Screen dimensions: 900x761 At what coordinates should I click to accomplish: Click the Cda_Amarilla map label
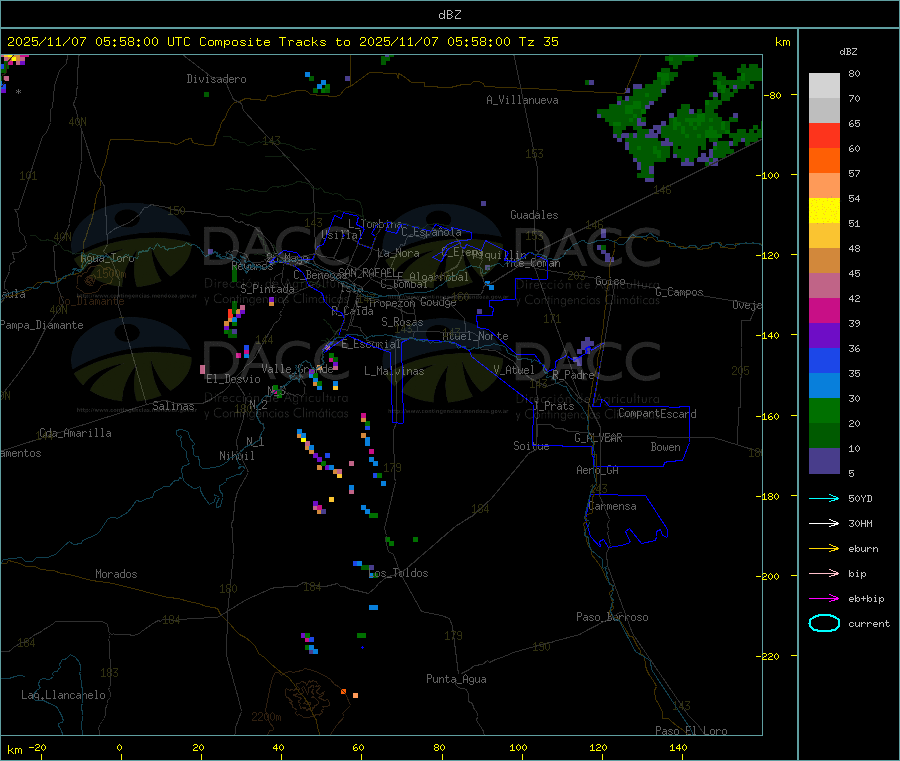[x=75, y=433]
